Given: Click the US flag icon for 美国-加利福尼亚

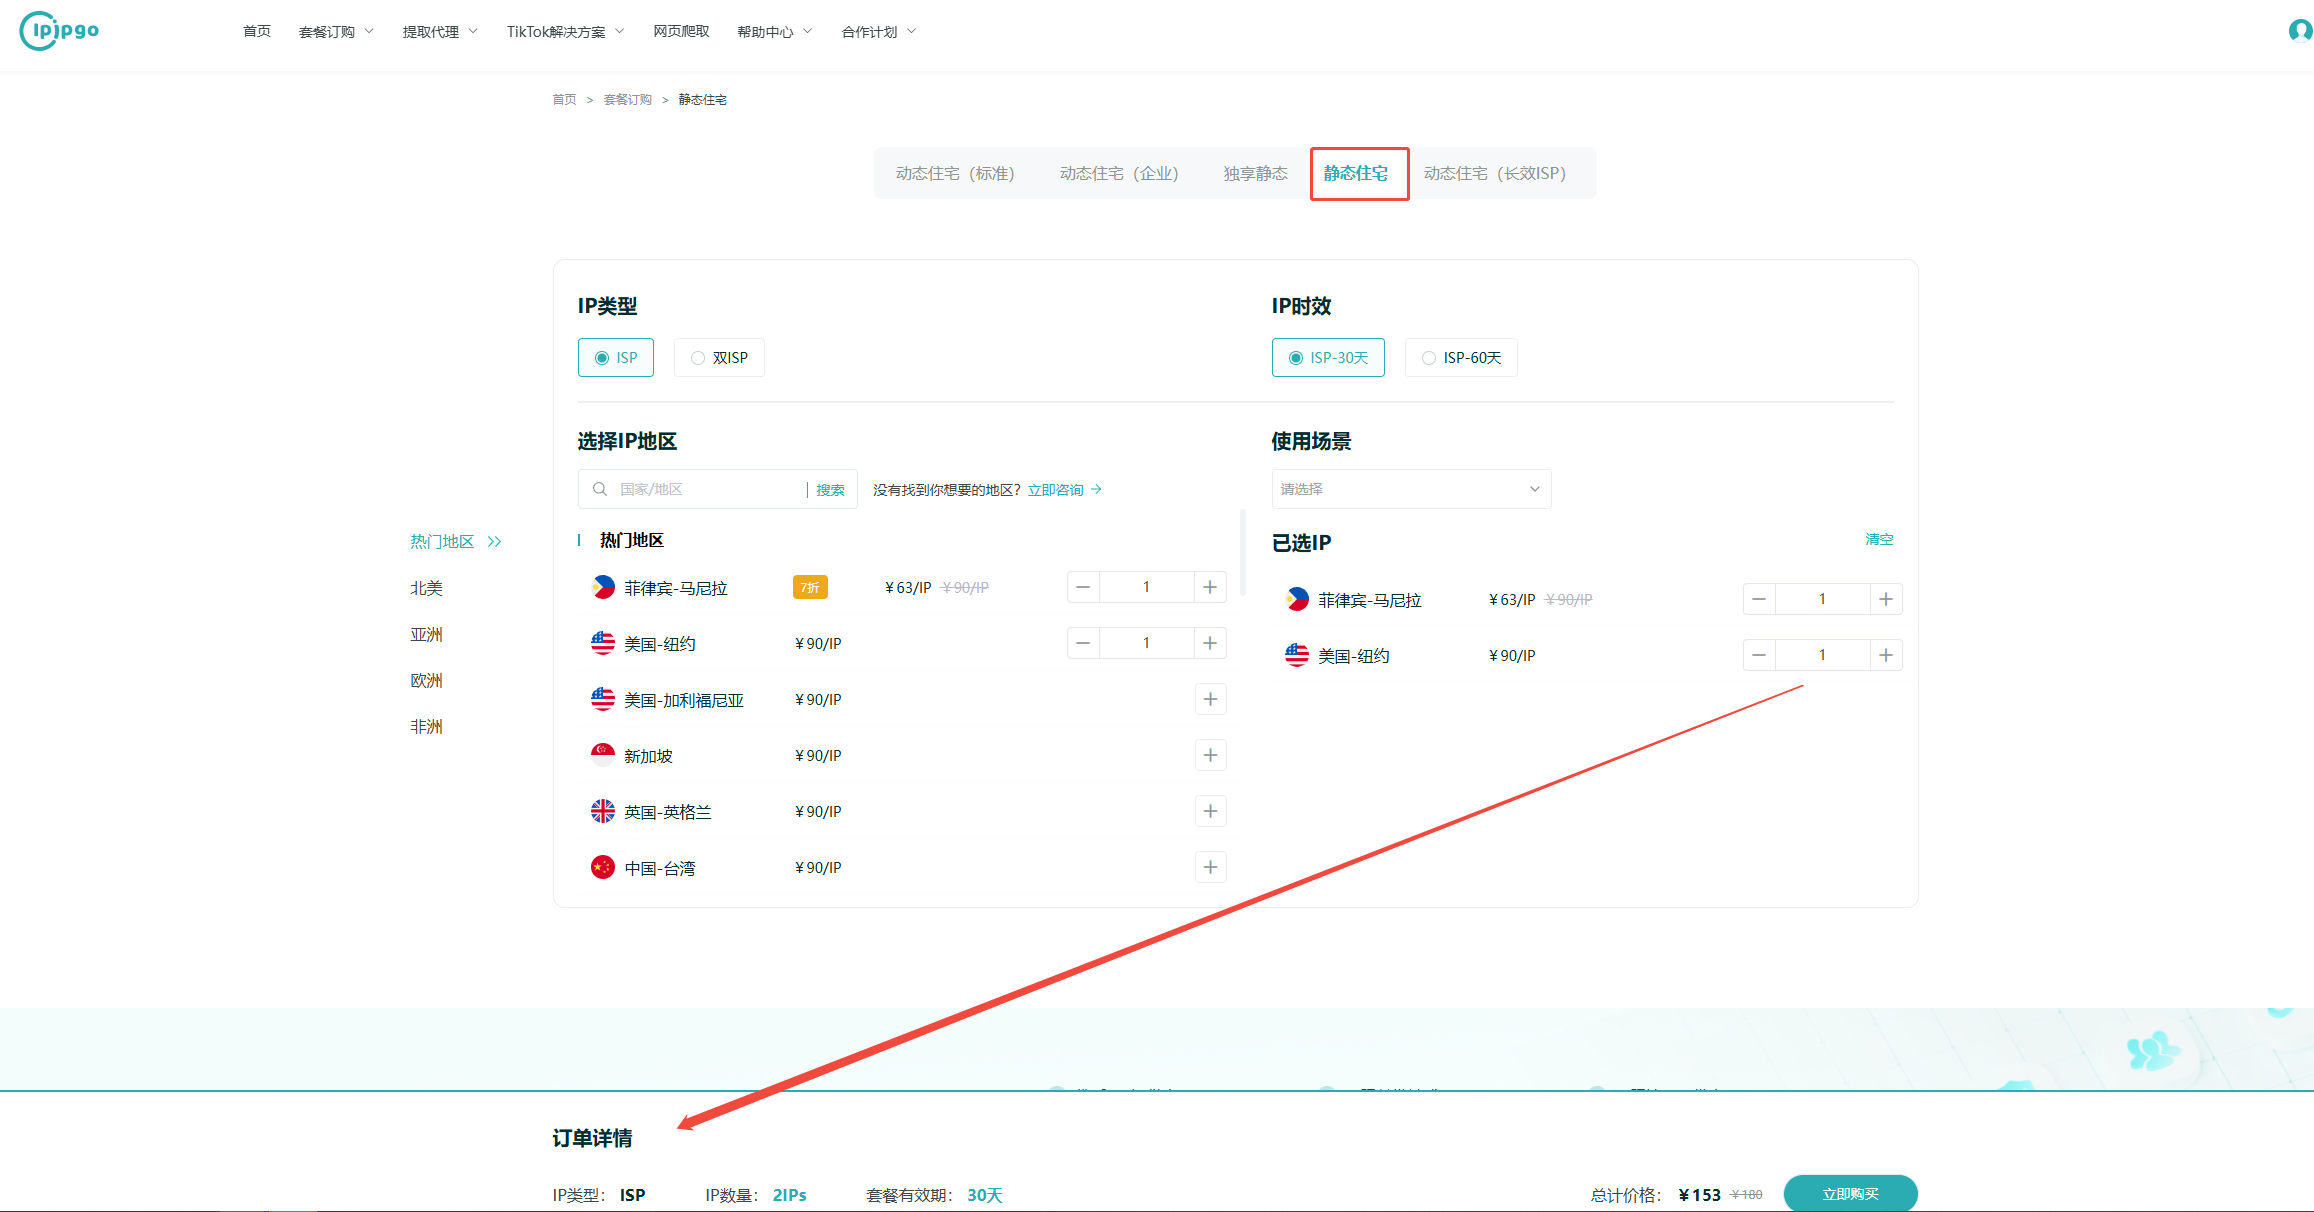Looking at the screenshot, I should pyautogui.click(x=603, y=699).
